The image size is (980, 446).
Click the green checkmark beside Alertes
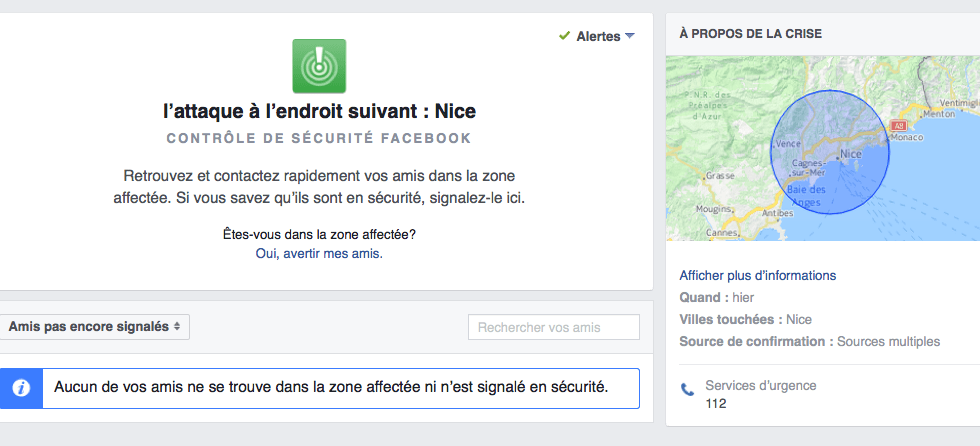click(x=565, y=36)
